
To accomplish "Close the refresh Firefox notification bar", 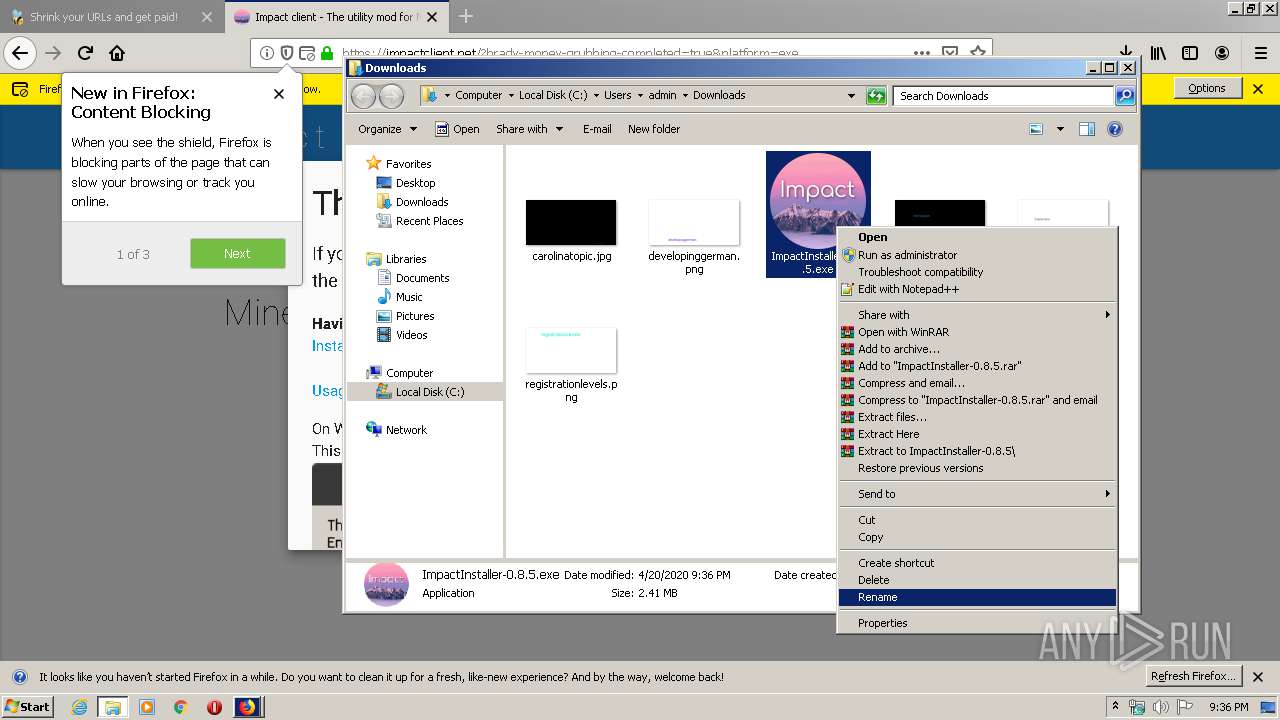I will 1258,677.
